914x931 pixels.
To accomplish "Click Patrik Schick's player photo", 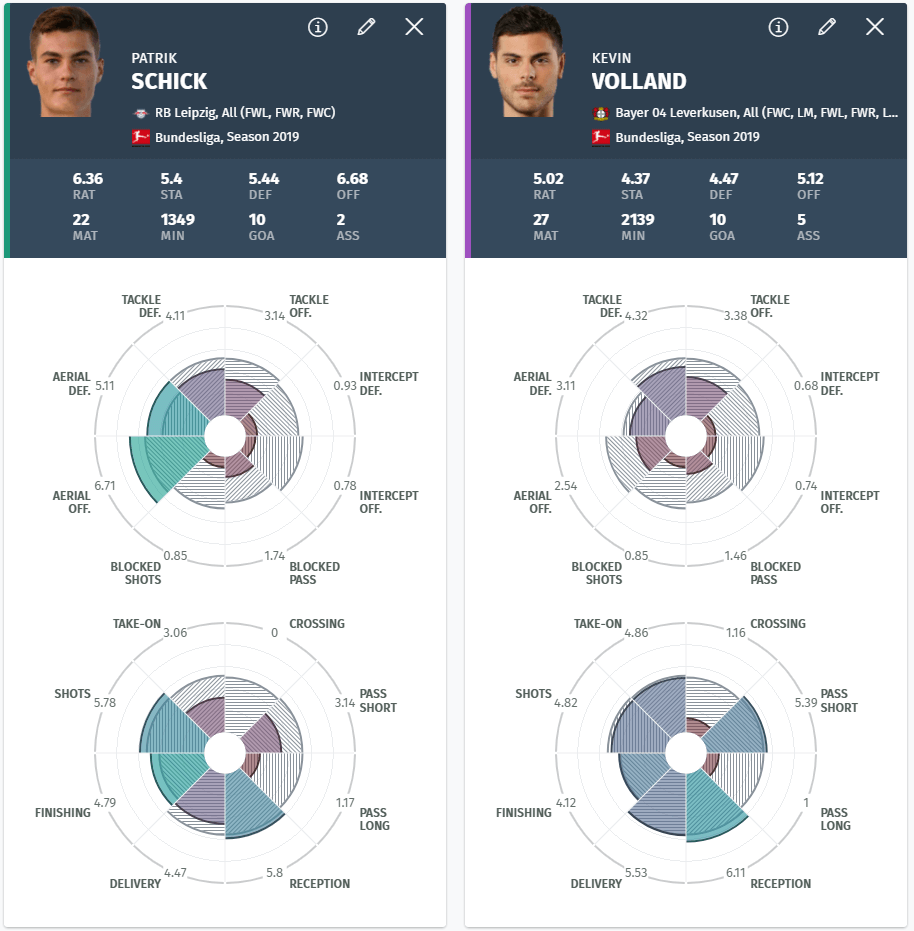I will pyautogui.click(x=65, y=62).
